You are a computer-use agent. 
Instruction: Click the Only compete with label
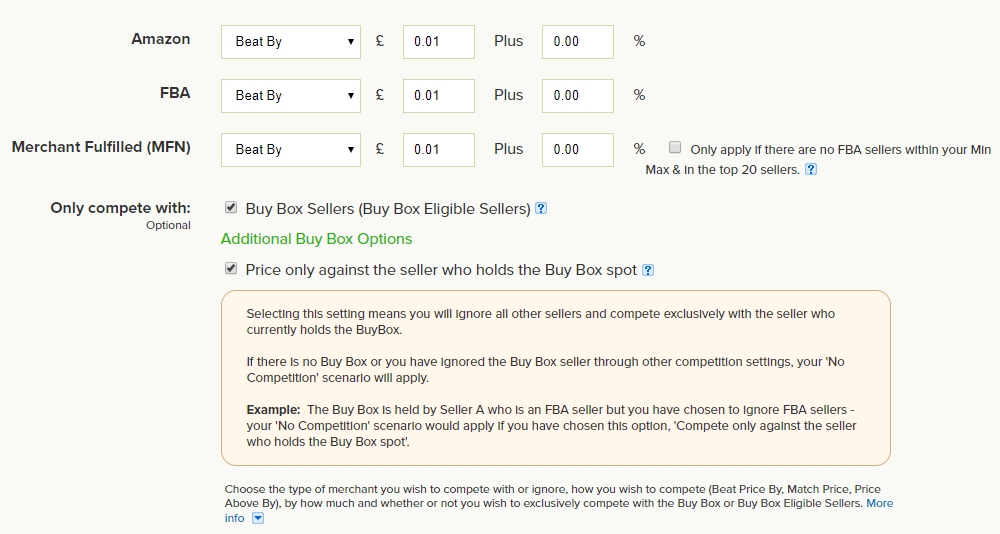tap(120, 208)
